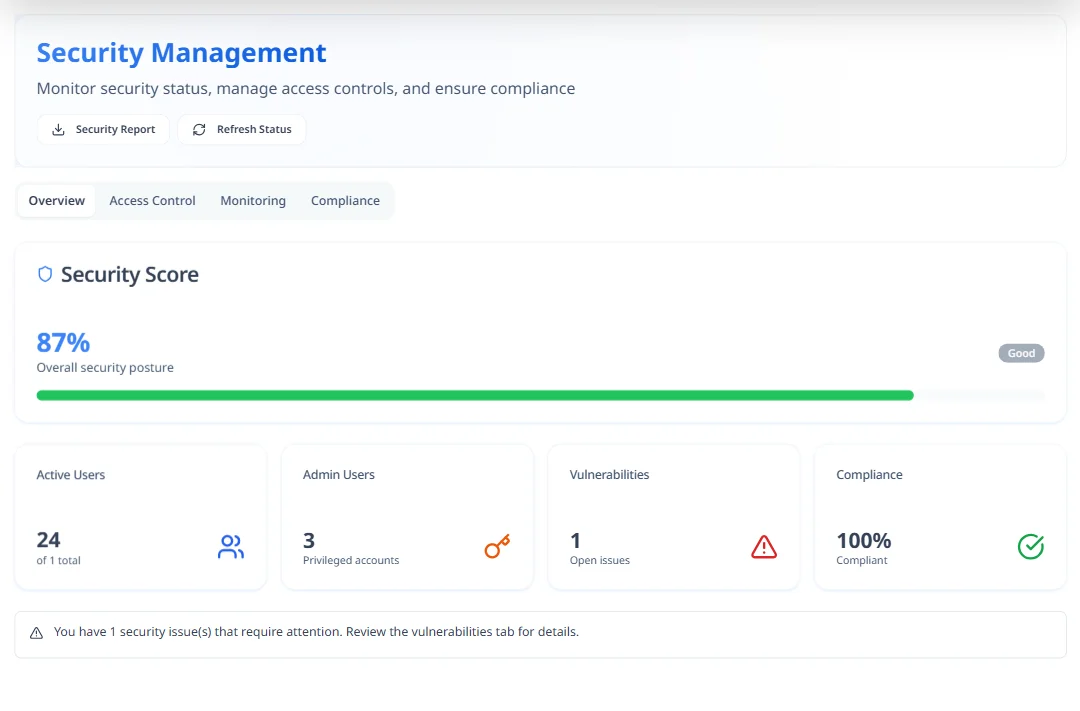
Task: Go to the Compliance tab
Action: click(x=345, y=200)
